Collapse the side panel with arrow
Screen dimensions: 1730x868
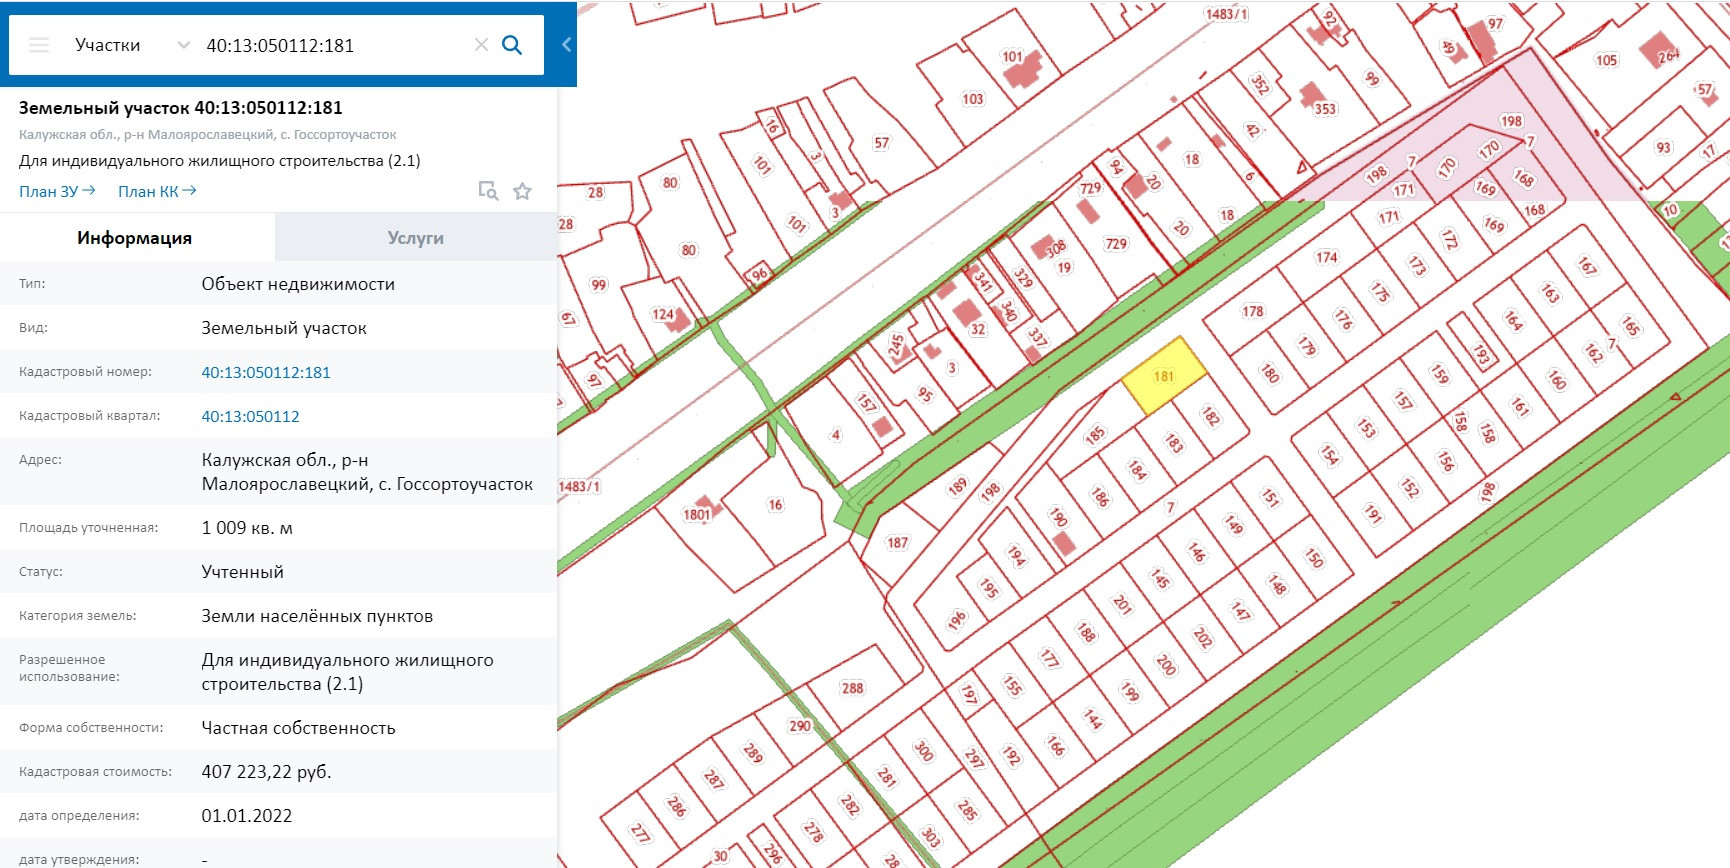point(566,45)
